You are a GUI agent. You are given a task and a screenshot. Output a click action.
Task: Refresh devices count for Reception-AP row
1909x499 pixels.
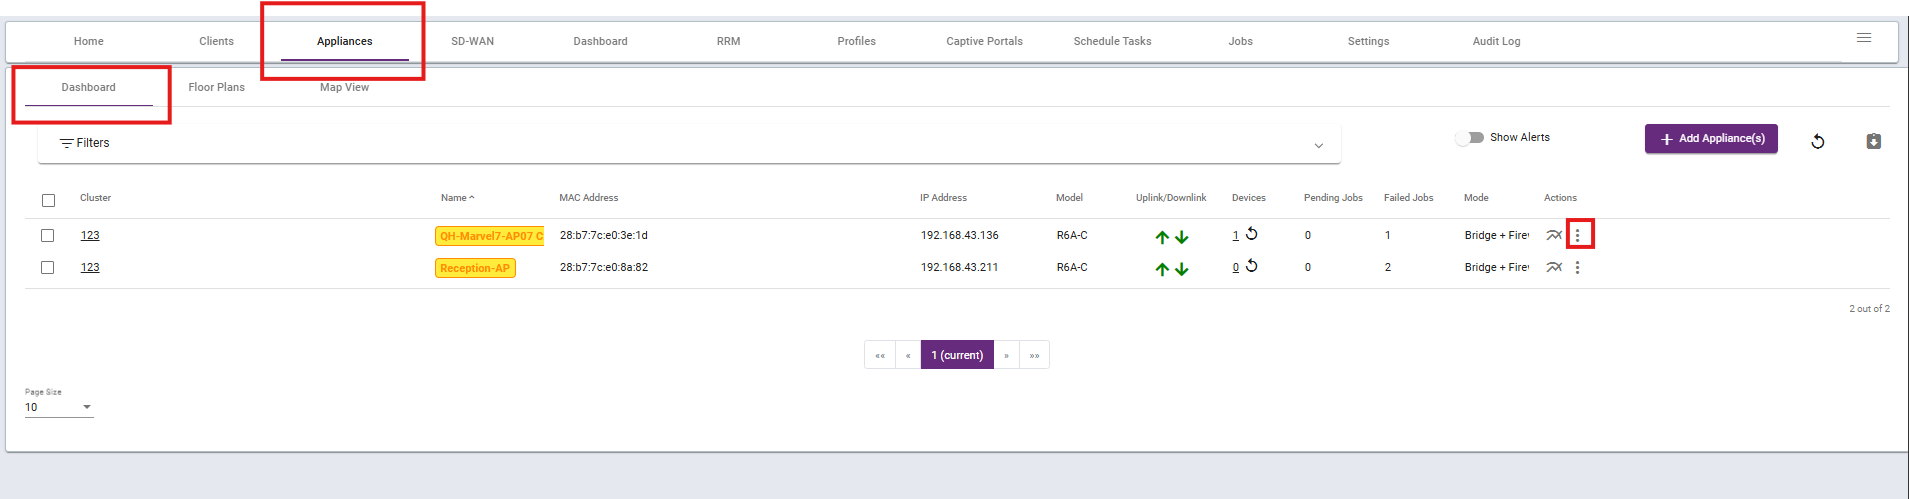click(x=1252, y=266)
